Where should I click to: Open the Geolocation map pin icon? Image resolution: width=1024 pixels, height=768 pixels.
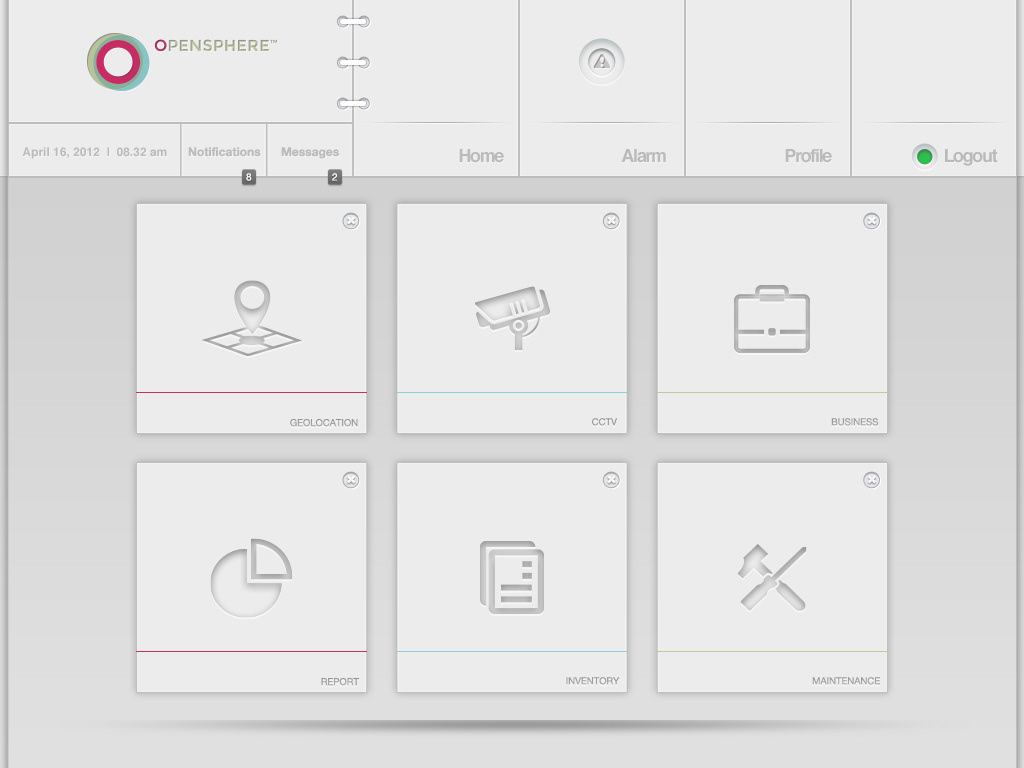pos(252,317)
